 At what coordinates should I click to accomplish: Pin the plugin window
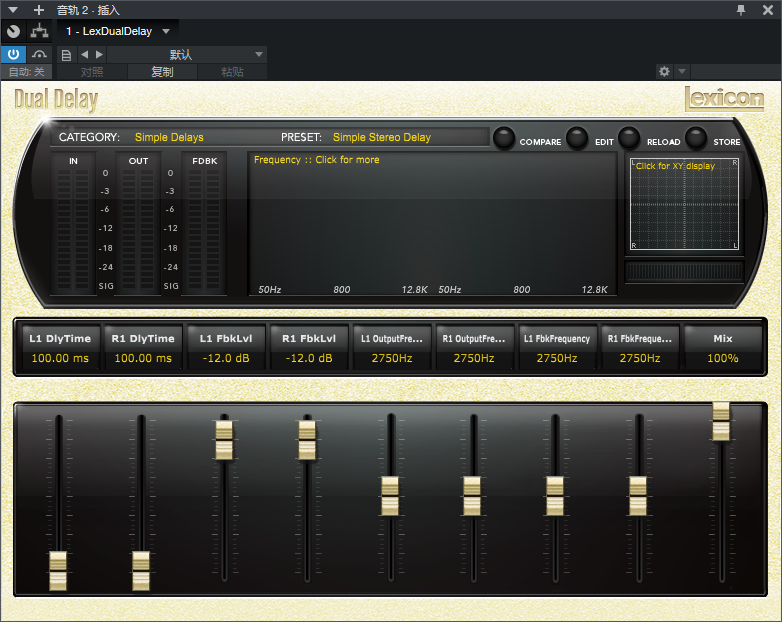[x=741, y=10]
